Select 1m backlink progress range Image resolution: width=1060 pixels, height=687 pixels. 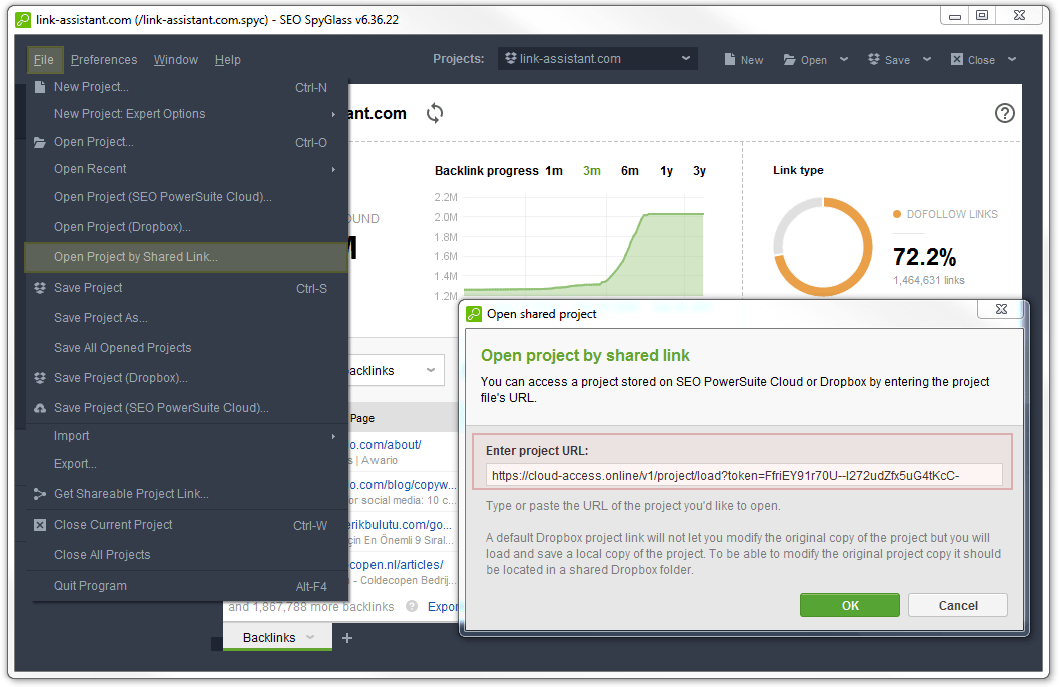click(x=554, y=170)
